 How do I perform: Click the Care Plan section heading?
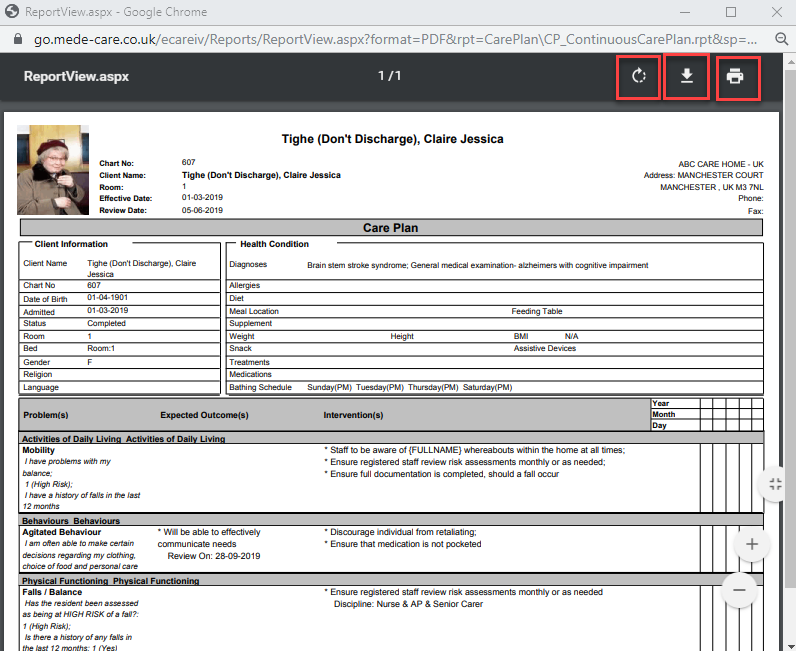[x=390, y=228]
